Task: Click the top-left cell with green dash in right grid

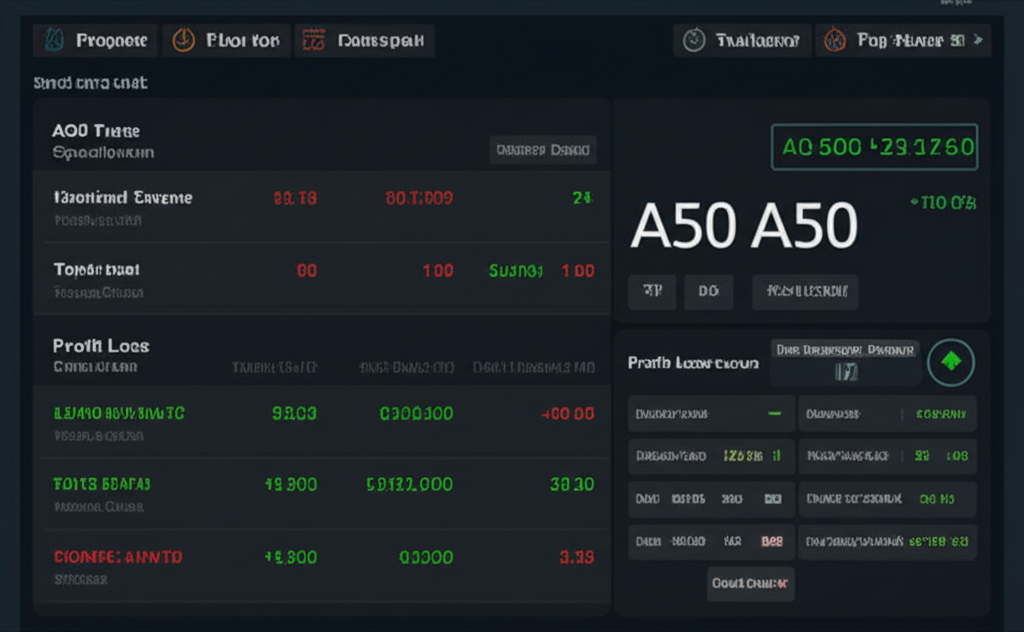Action: tap(711, 413)
